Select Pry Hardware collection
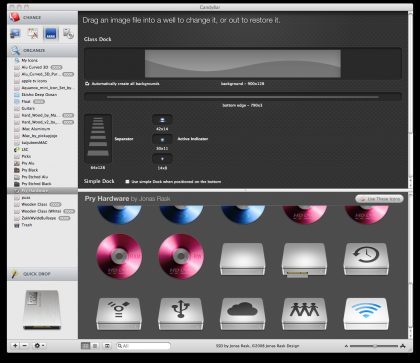420x363 pixels. 42,191
